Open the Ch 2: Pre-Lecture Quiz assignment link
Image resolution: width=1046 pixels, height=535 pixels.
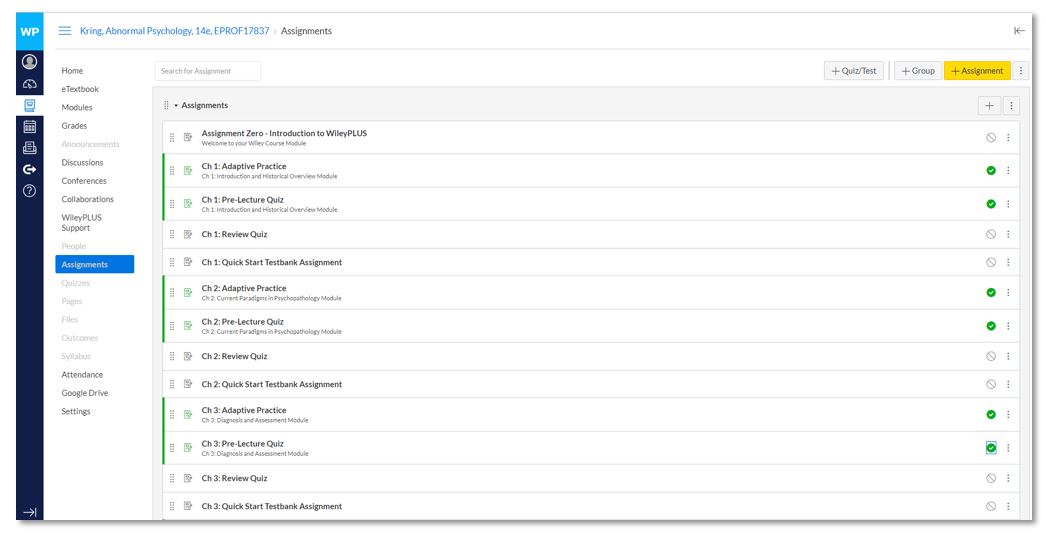[243, 322]
